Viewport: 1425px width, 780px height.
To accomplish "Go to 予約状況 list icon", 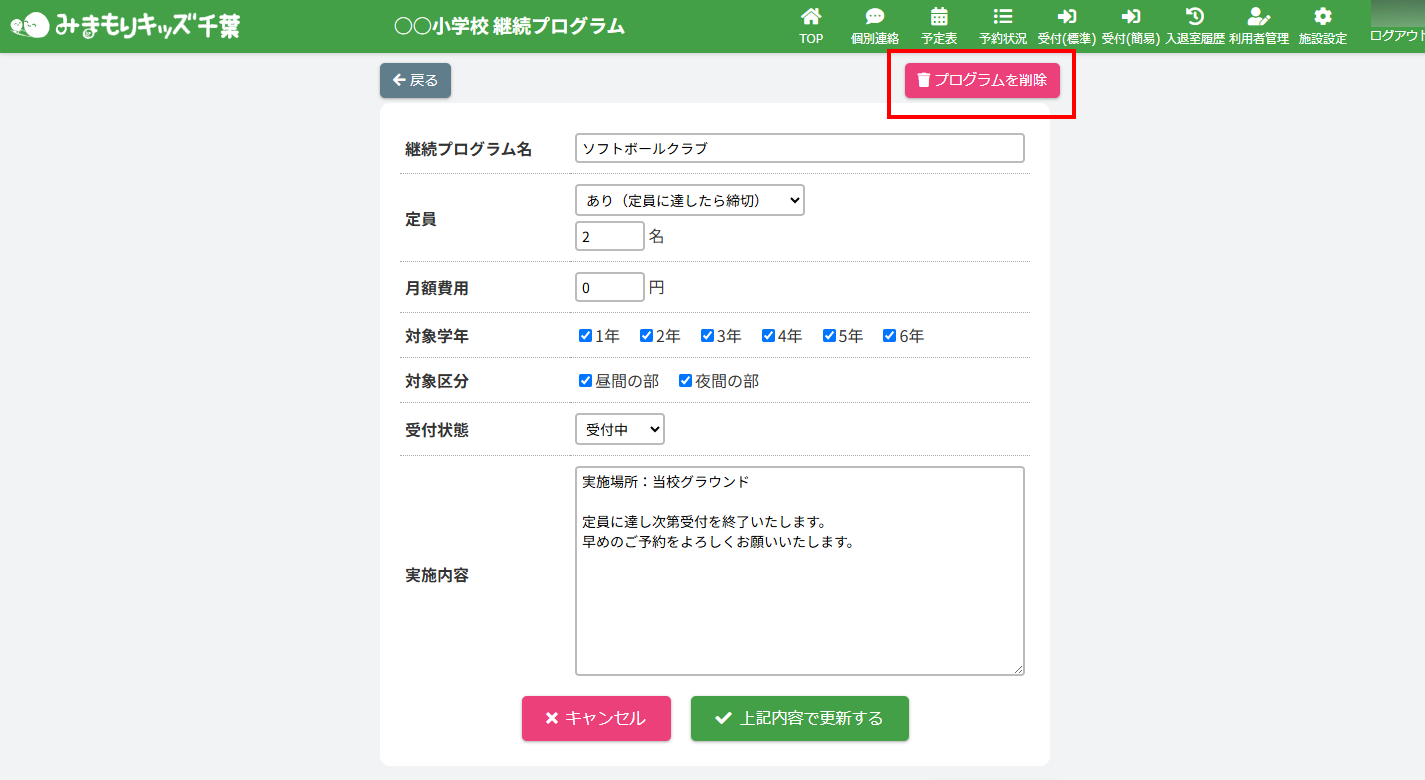I will click(x=1002, y=17).
